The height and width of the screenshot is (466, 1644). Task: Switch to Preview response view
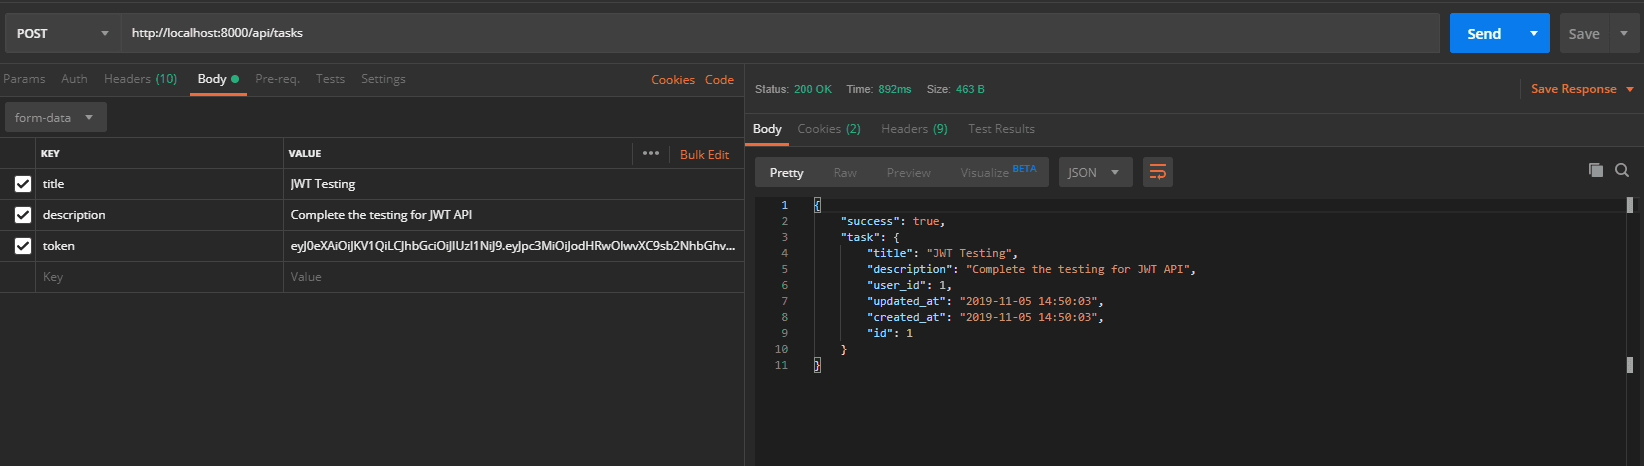[x=908, y=172]
